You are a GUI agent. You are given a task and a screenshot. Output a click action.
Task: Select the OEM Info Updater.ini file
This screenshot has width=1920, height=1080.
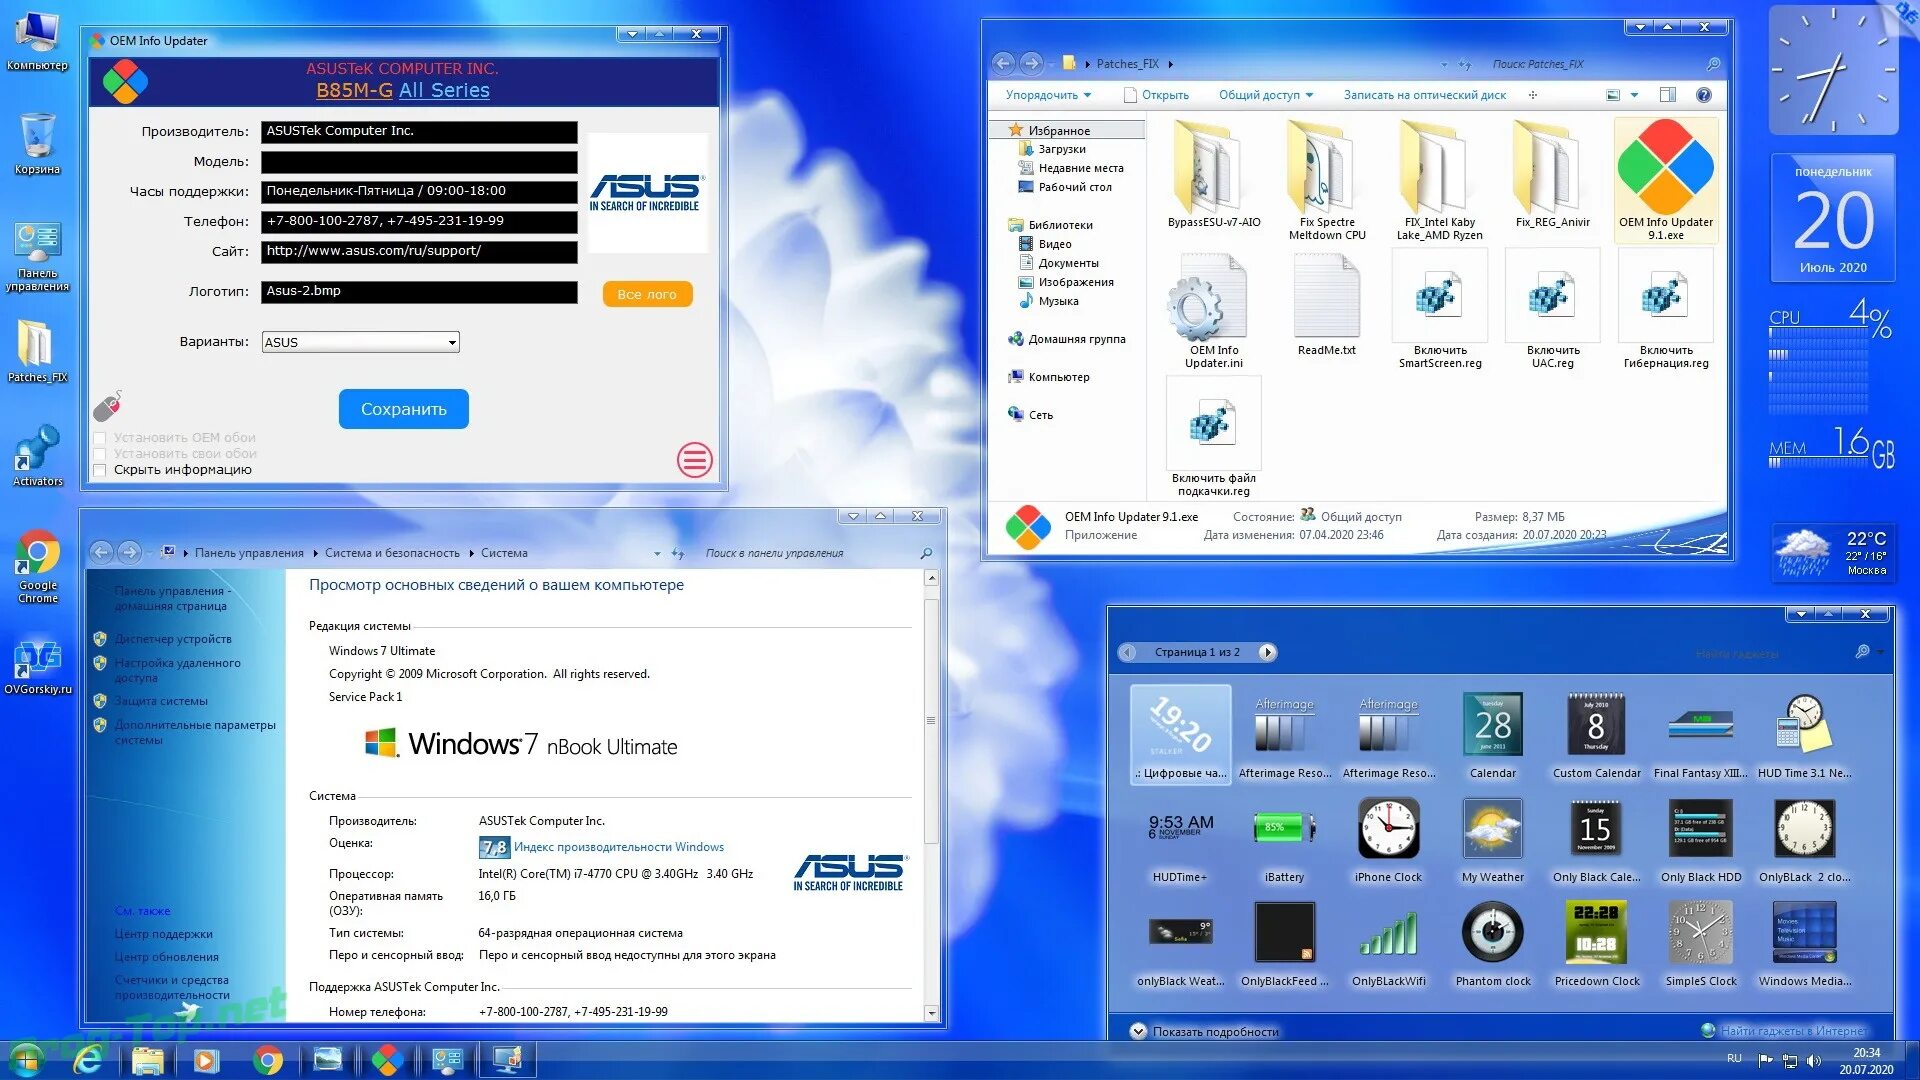click(x=1213, y=310)
